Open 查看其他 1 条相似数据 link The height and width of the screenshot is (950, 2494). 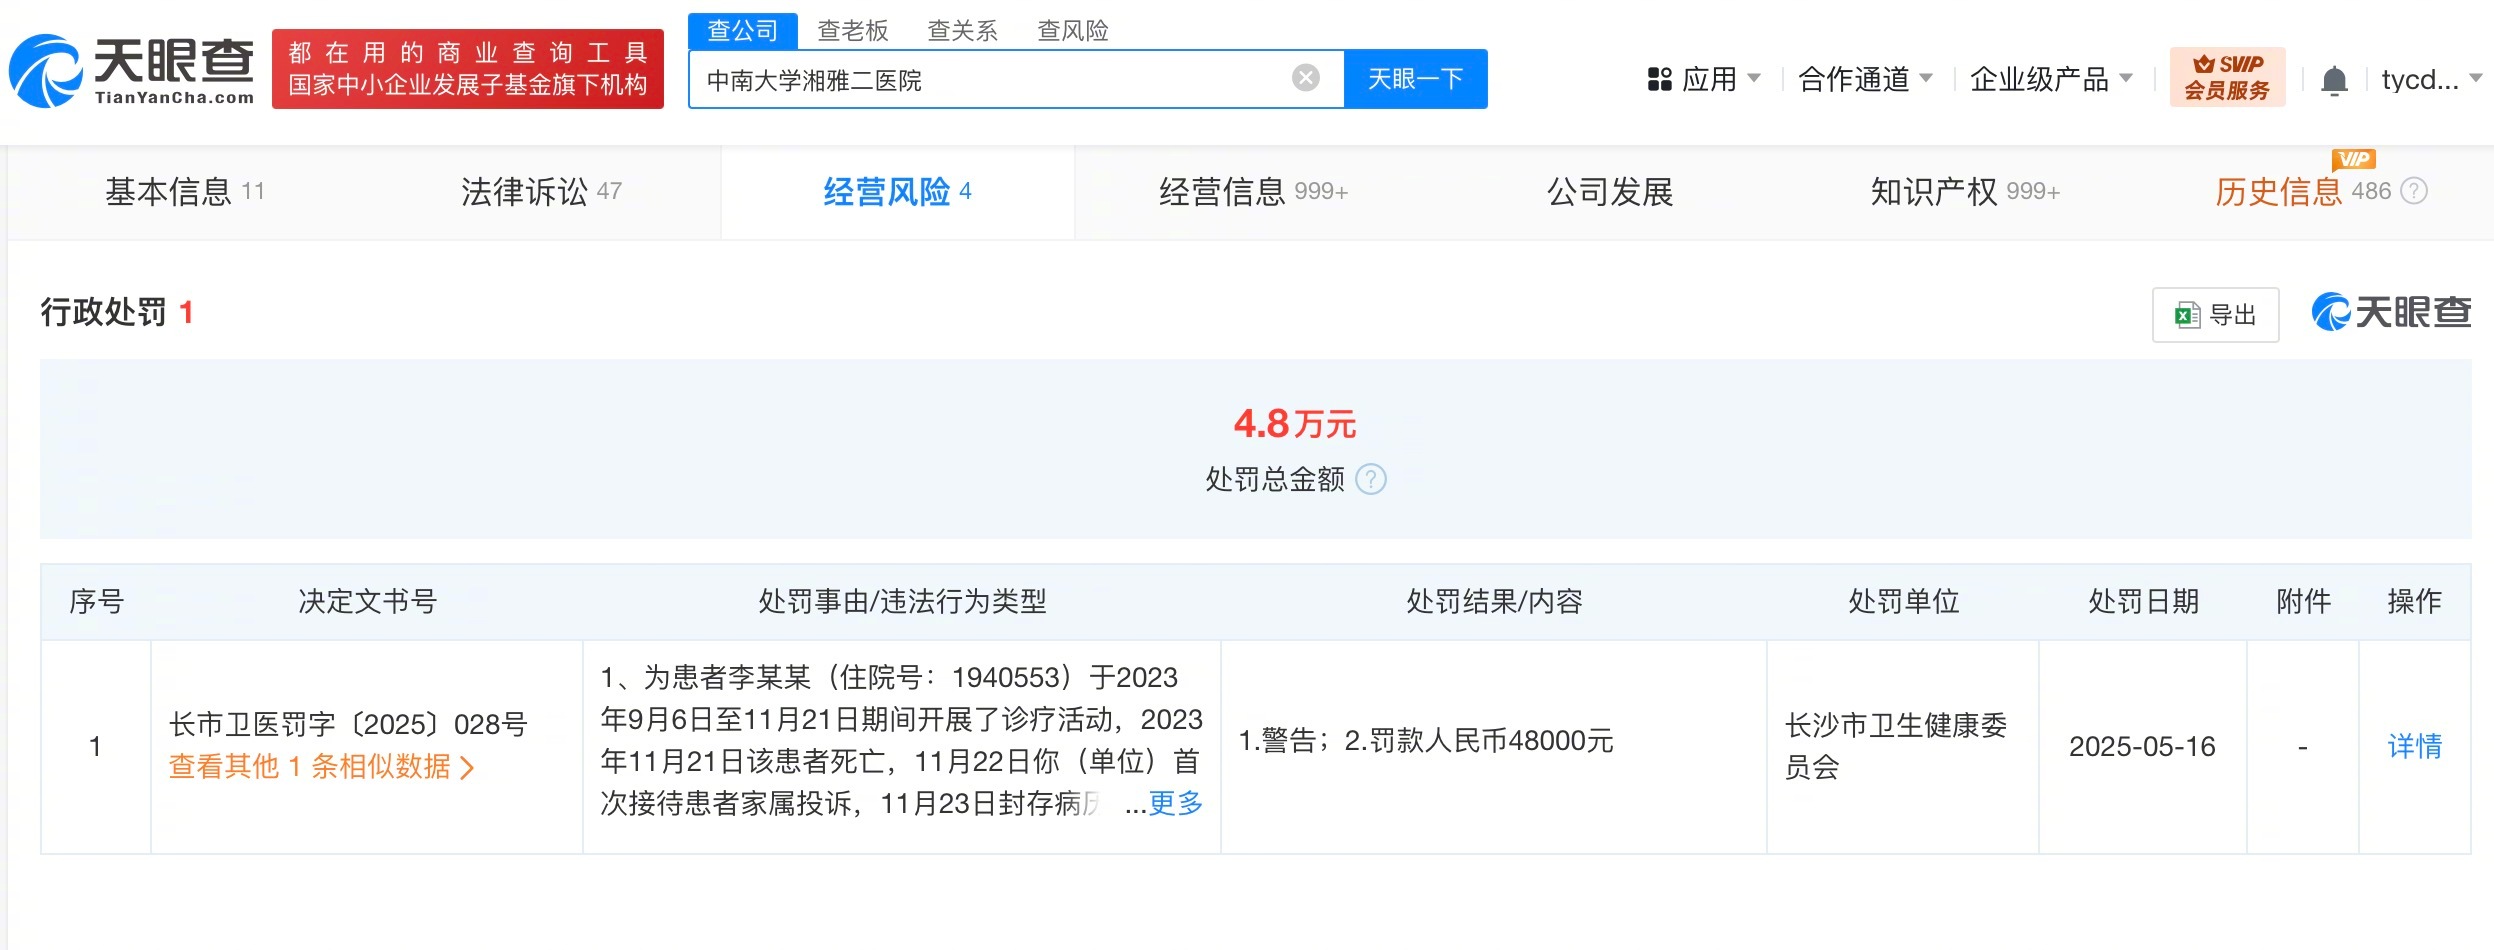tap(321, 767)
